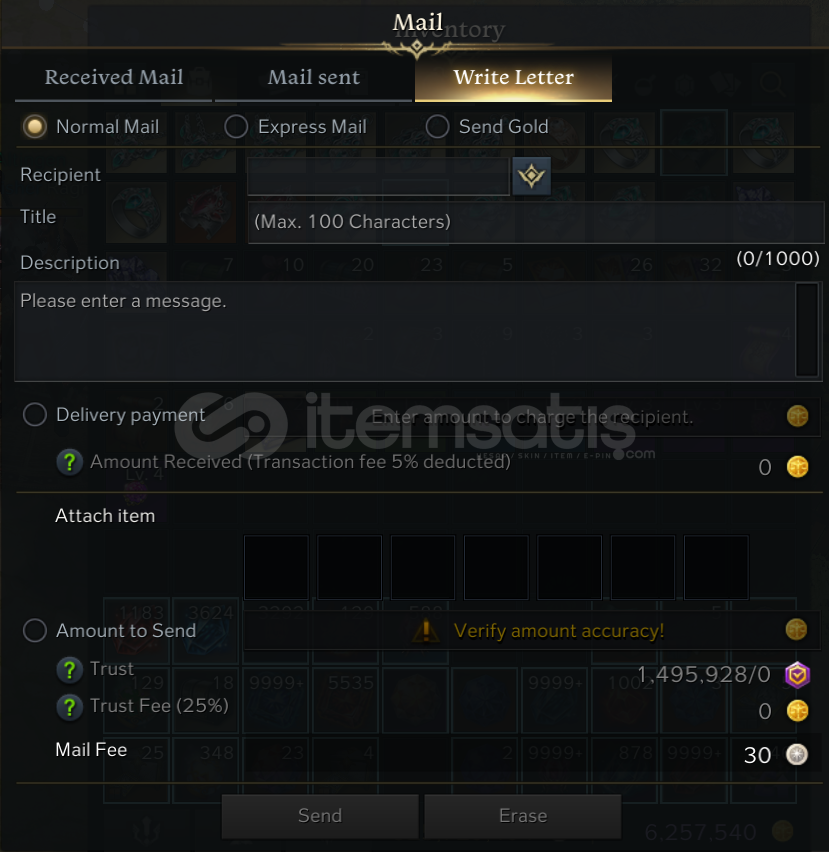Click gold coin icon in Amount Received row

[797, 467]
